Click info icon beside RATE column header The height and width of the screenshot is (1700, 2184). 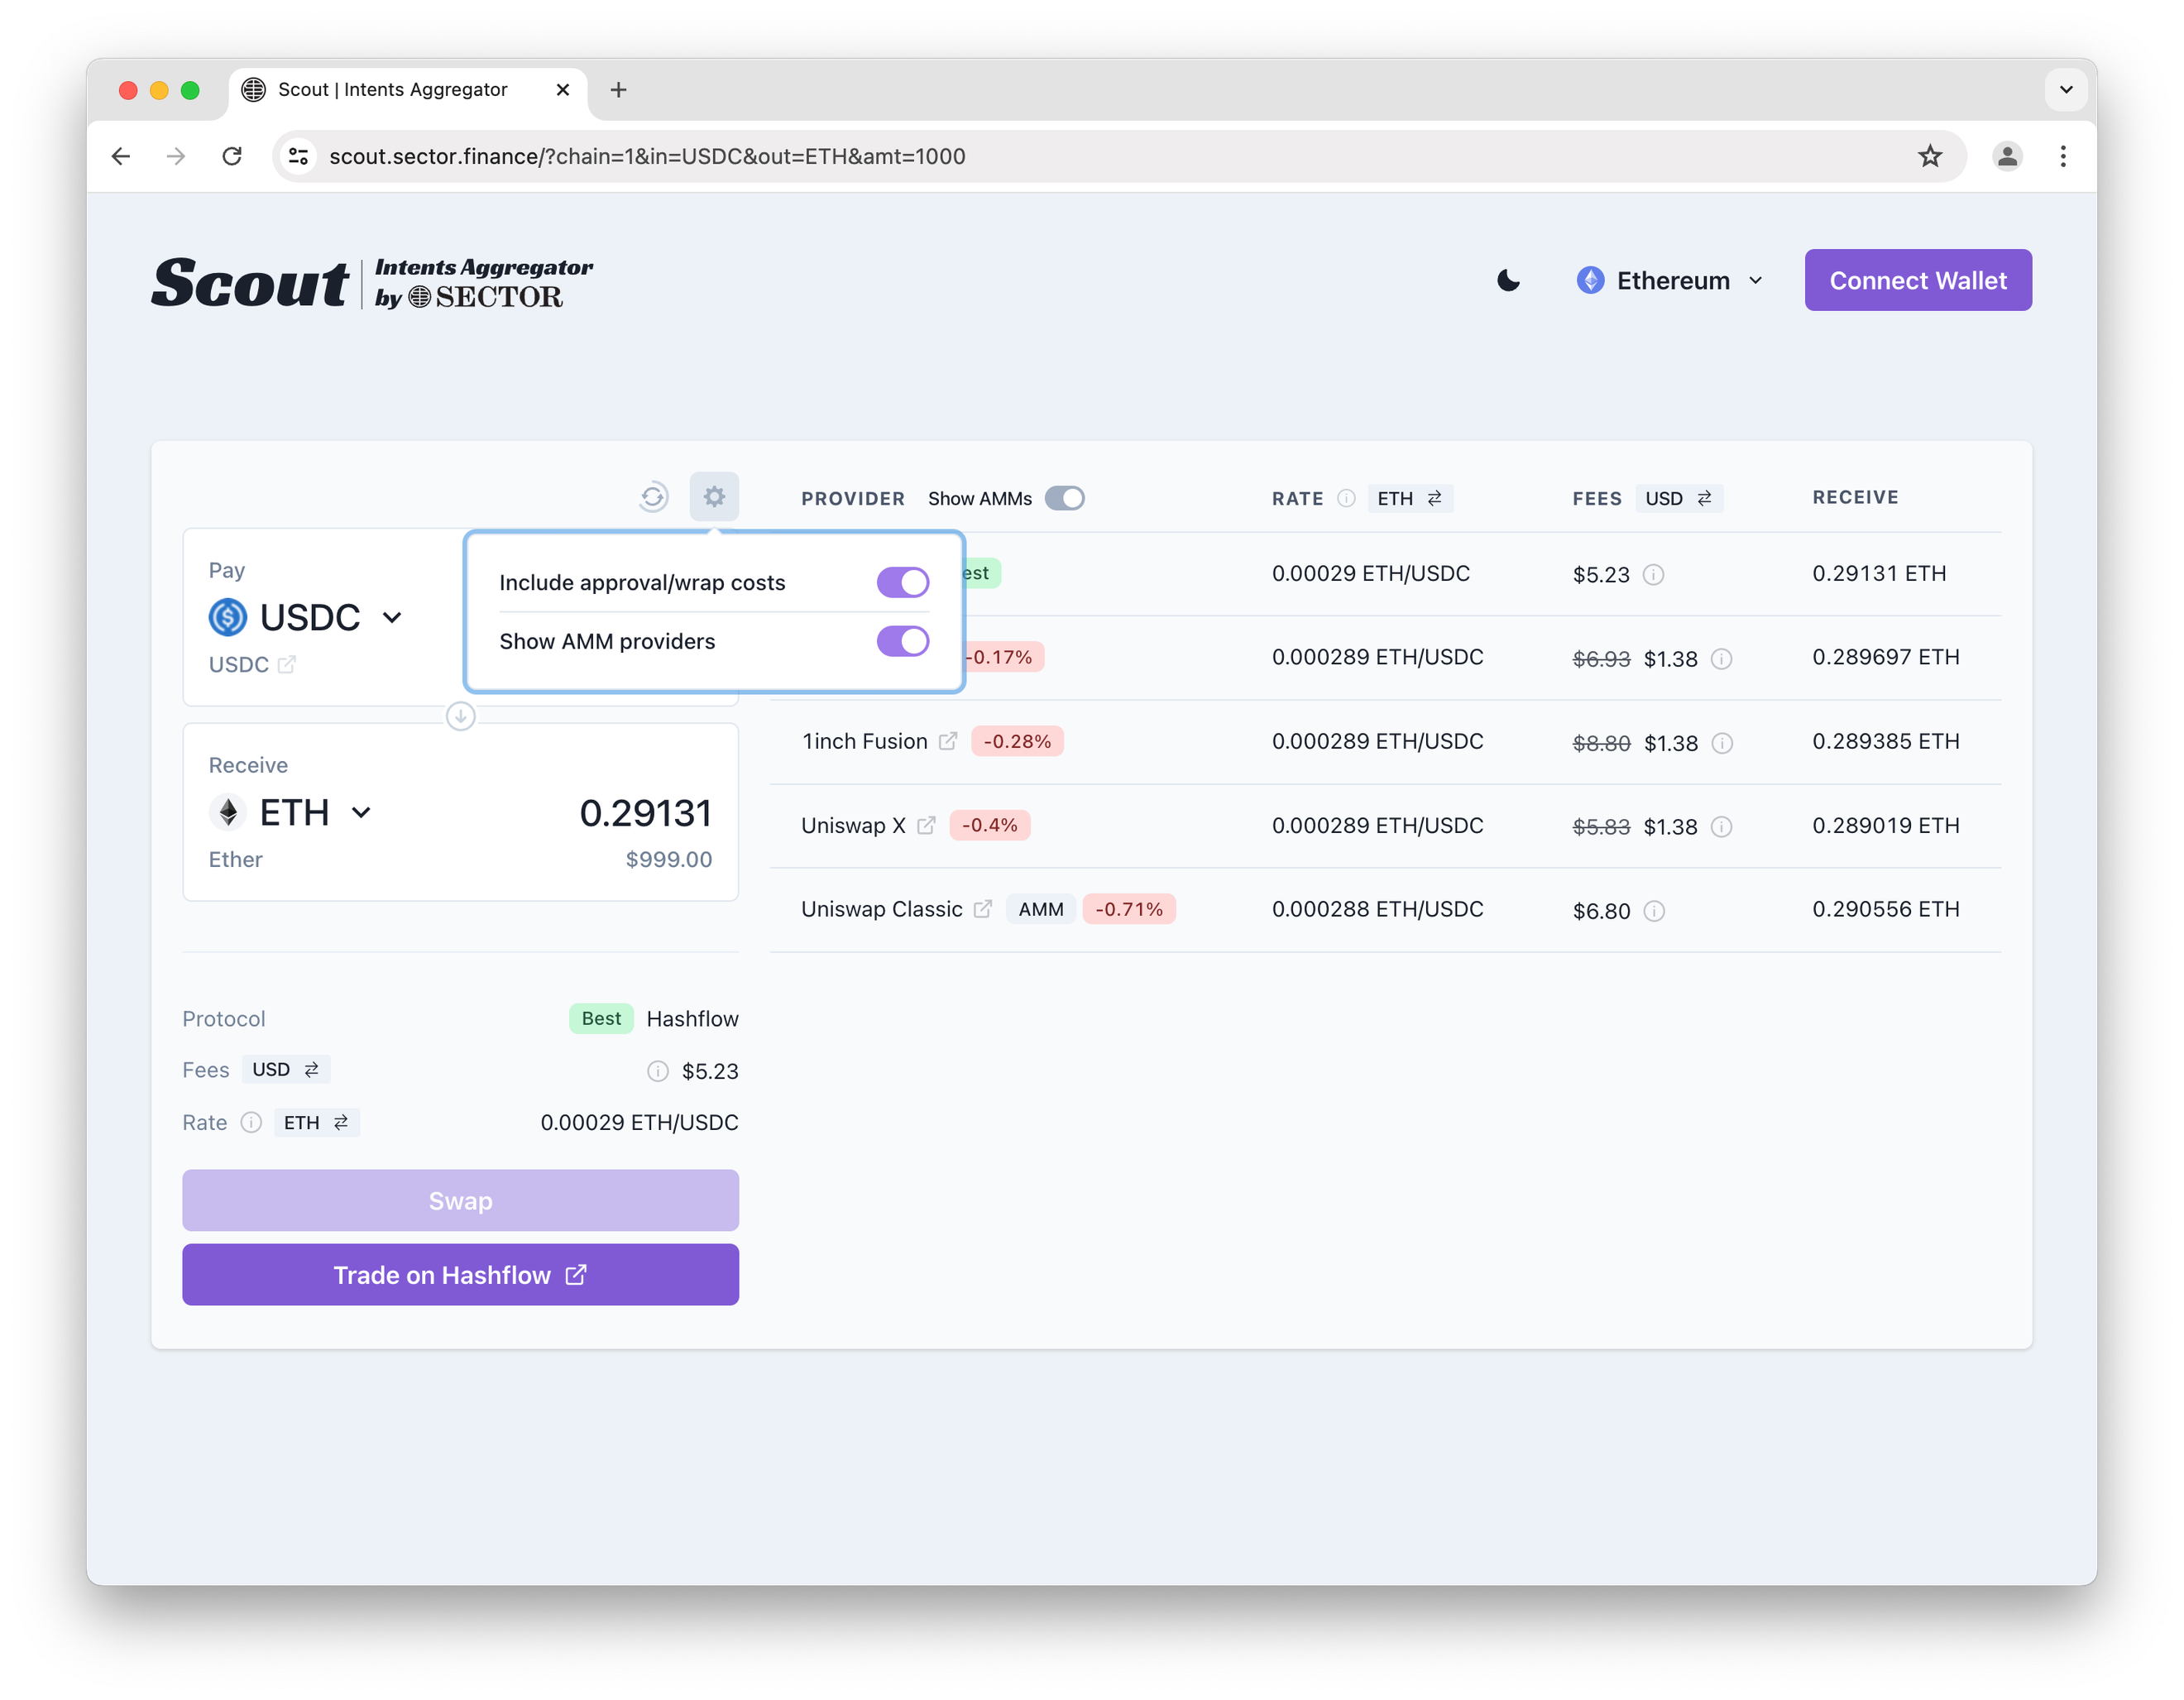coord(1346,498)
